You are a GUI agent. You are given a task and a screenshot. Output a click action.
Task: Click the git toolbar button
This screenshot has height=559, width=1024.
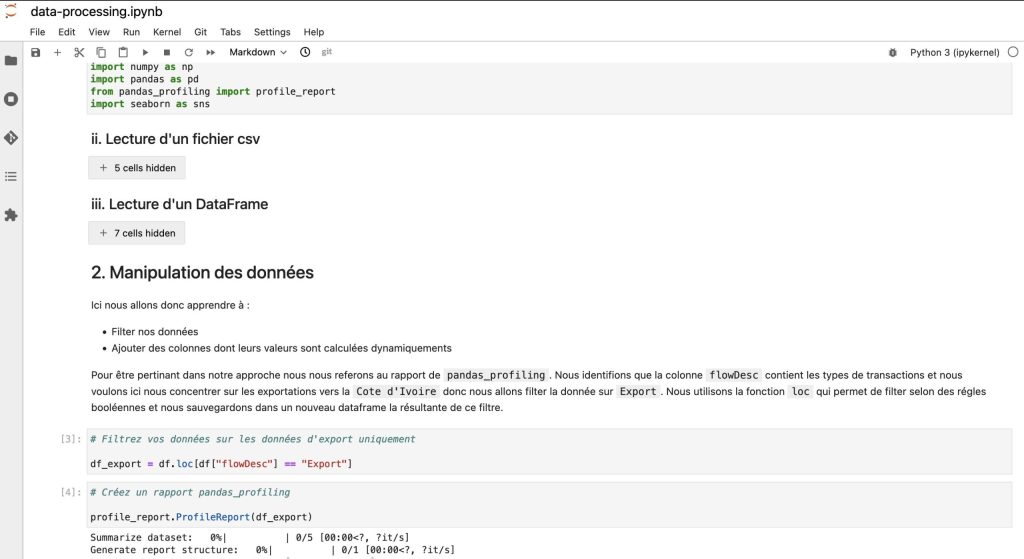coord(327,52)
